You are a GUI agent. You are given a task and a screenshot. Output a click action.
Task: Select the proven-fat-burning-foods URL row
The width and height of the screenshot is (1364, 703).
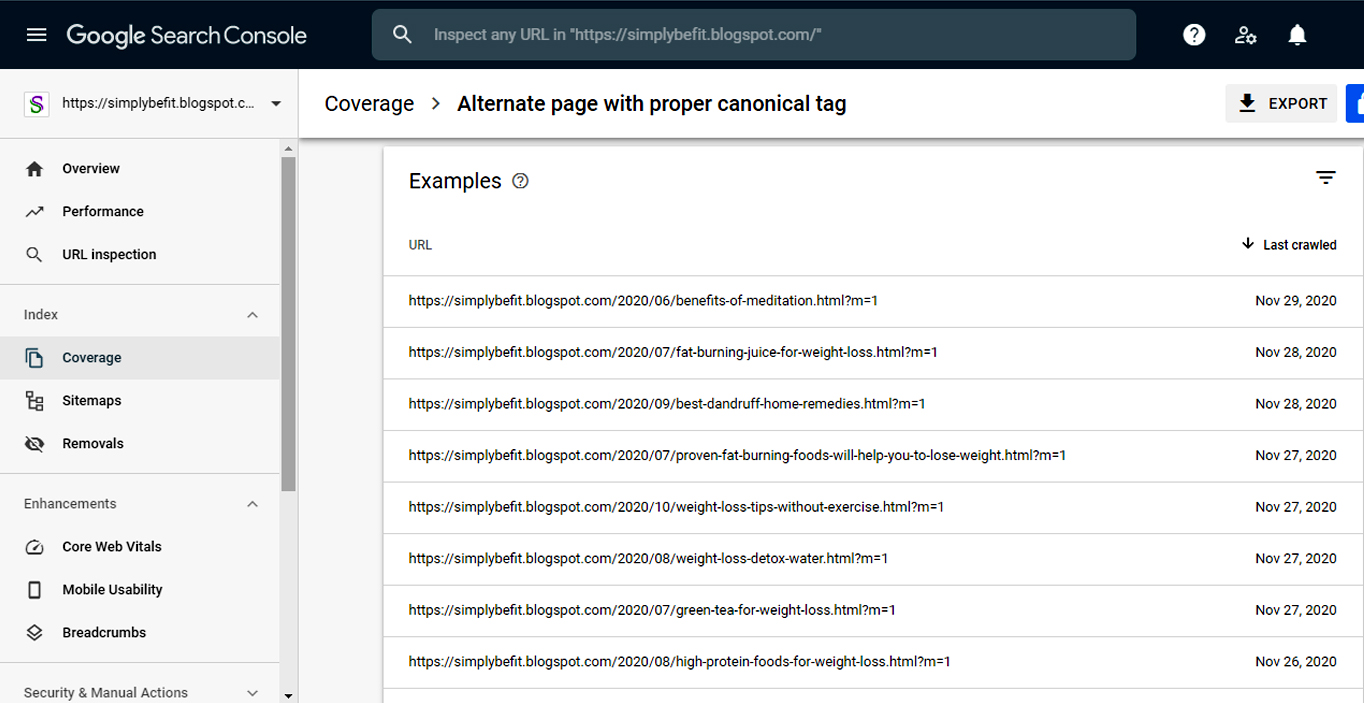pyautogui.click(x=872, y=456)
